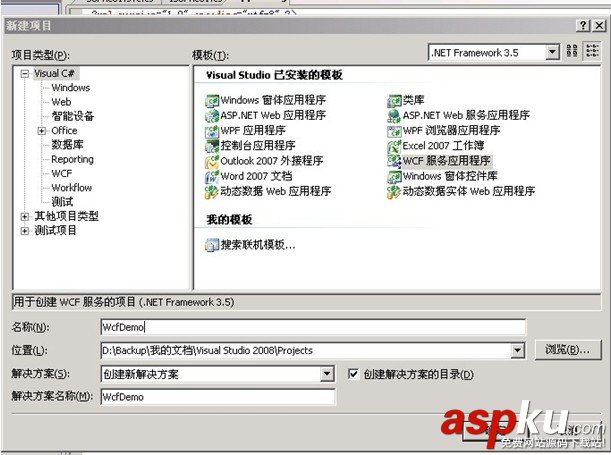Viewport: 611px width, 455px height.
Task: Select Word 2007 文档 template label
Action: pos(256,176)
